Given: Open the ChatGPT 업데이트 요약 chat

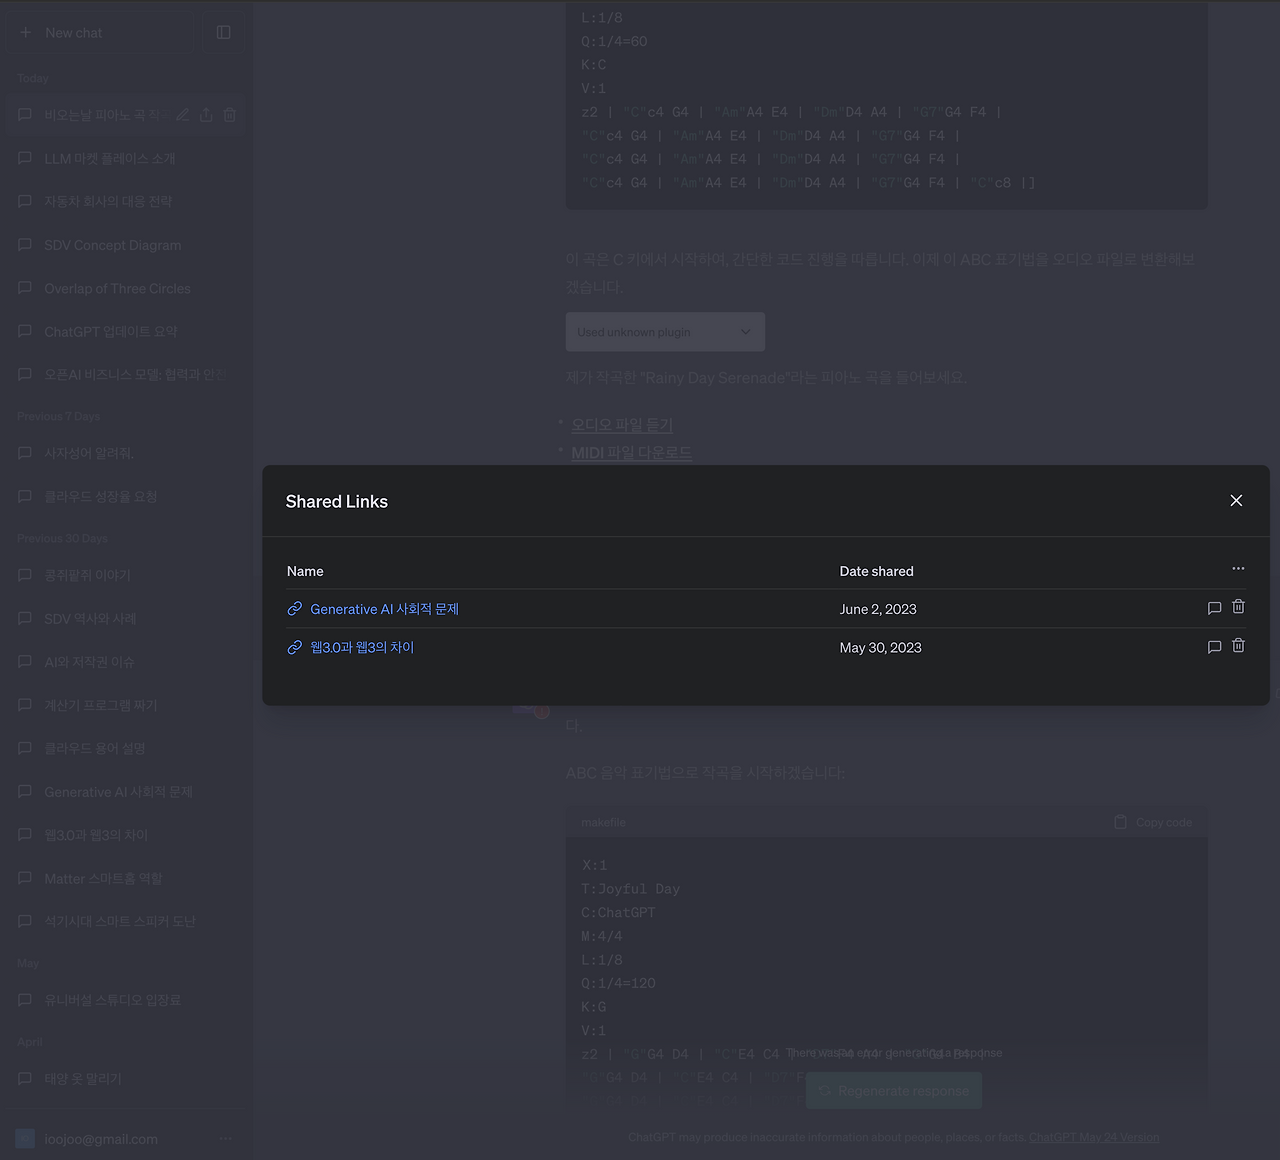Looking at the screenshot, I should [x=124, y=331].
